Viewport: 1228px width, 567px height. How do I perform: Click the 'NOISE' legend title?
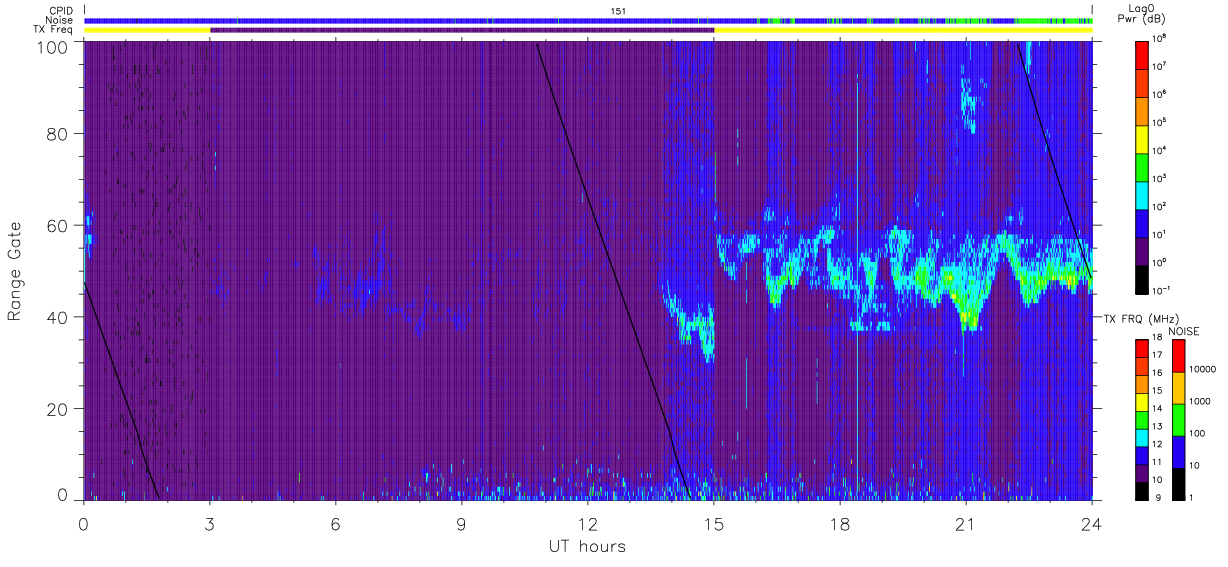[x=1184, y=331]
